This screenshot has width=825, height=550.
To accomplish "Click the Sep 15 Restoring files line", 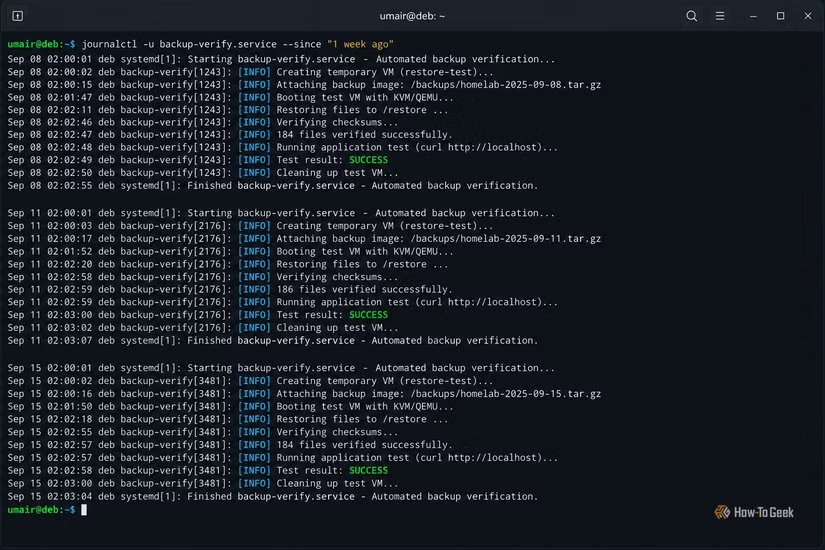I will 228,419.
